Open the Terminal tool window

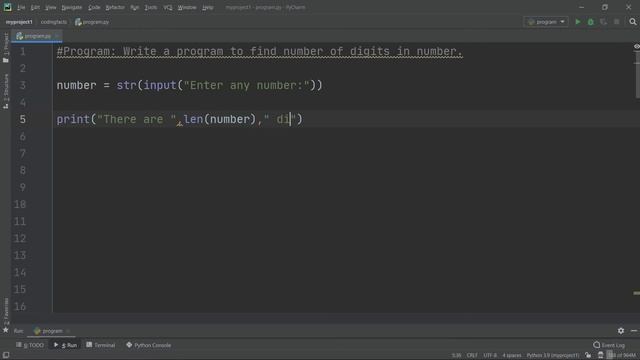[x=101, y=345]
